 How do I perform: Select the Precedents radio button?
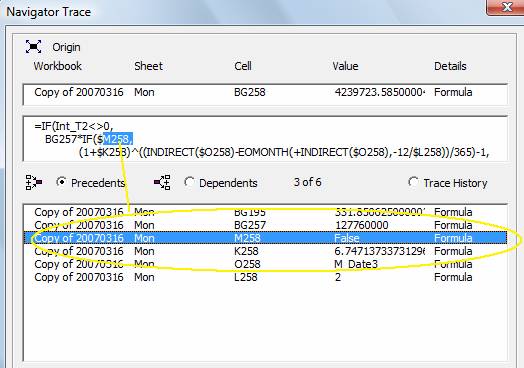(x=61, y=182)
